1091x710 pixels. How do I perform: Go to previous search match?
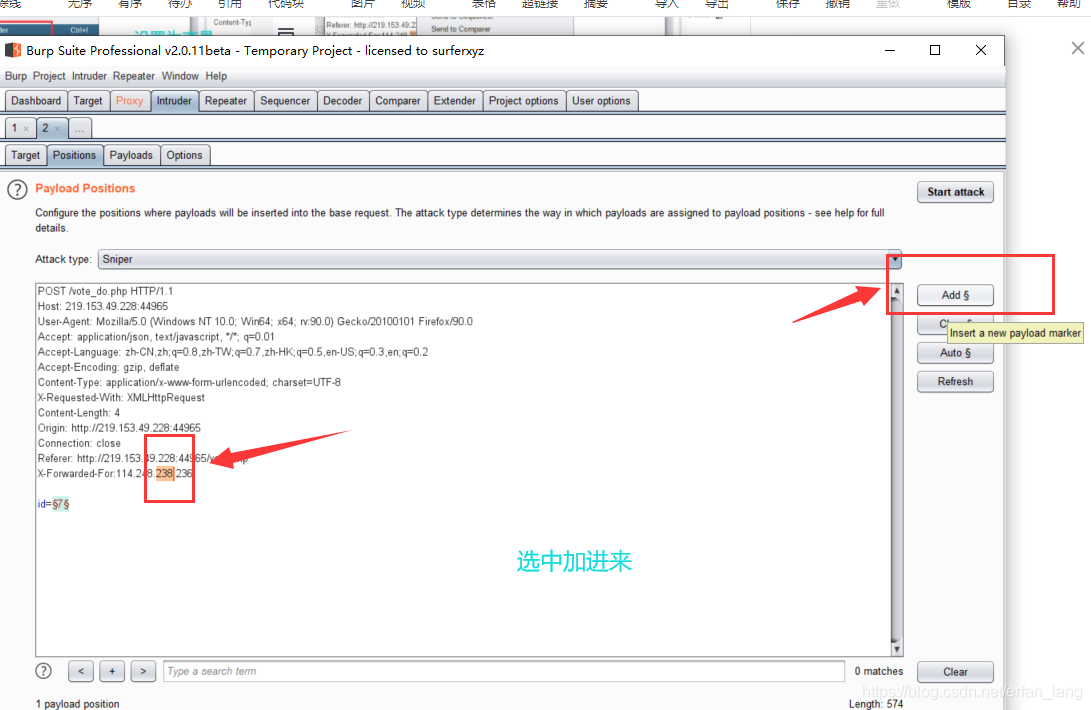click(x=81, y=671)
